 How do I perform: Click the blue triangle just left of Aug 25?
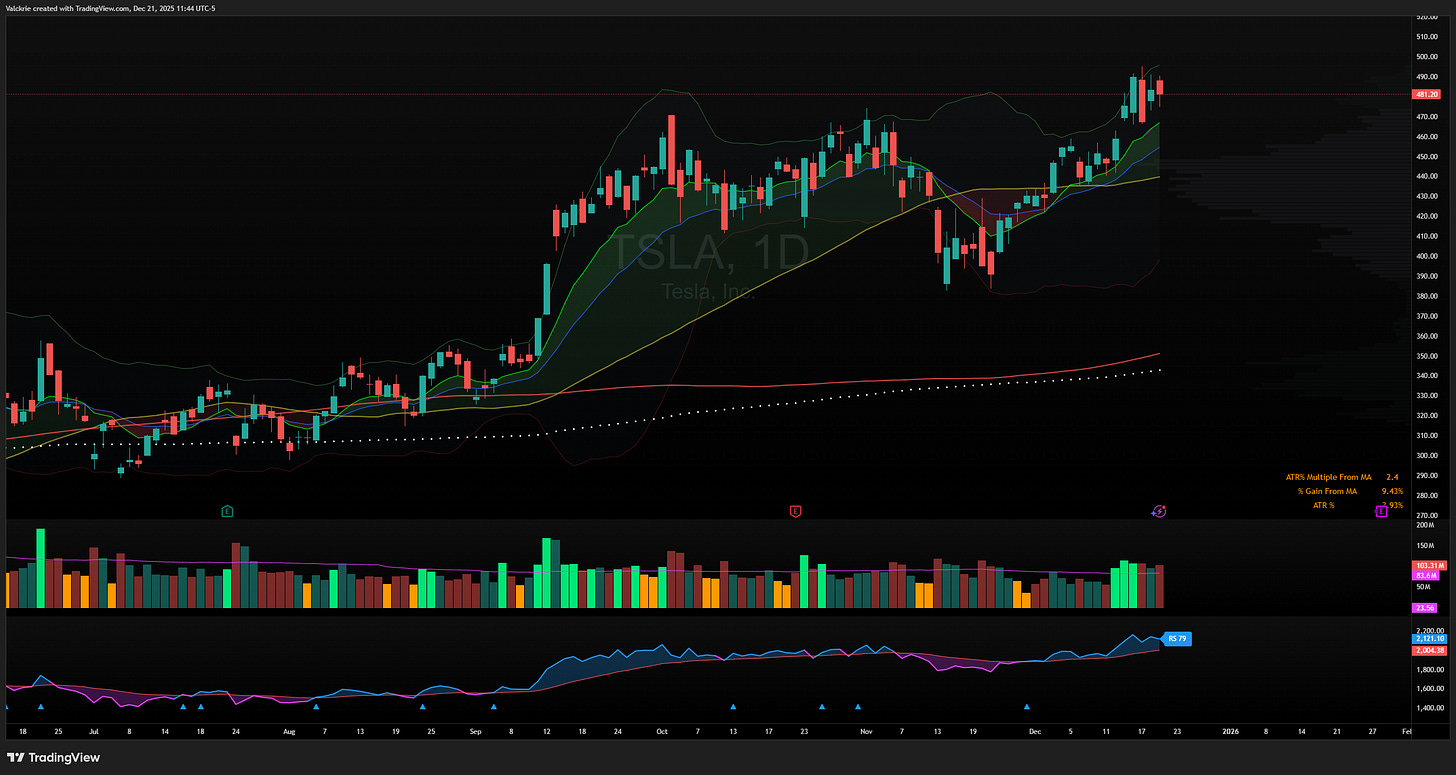coord(422,707)
